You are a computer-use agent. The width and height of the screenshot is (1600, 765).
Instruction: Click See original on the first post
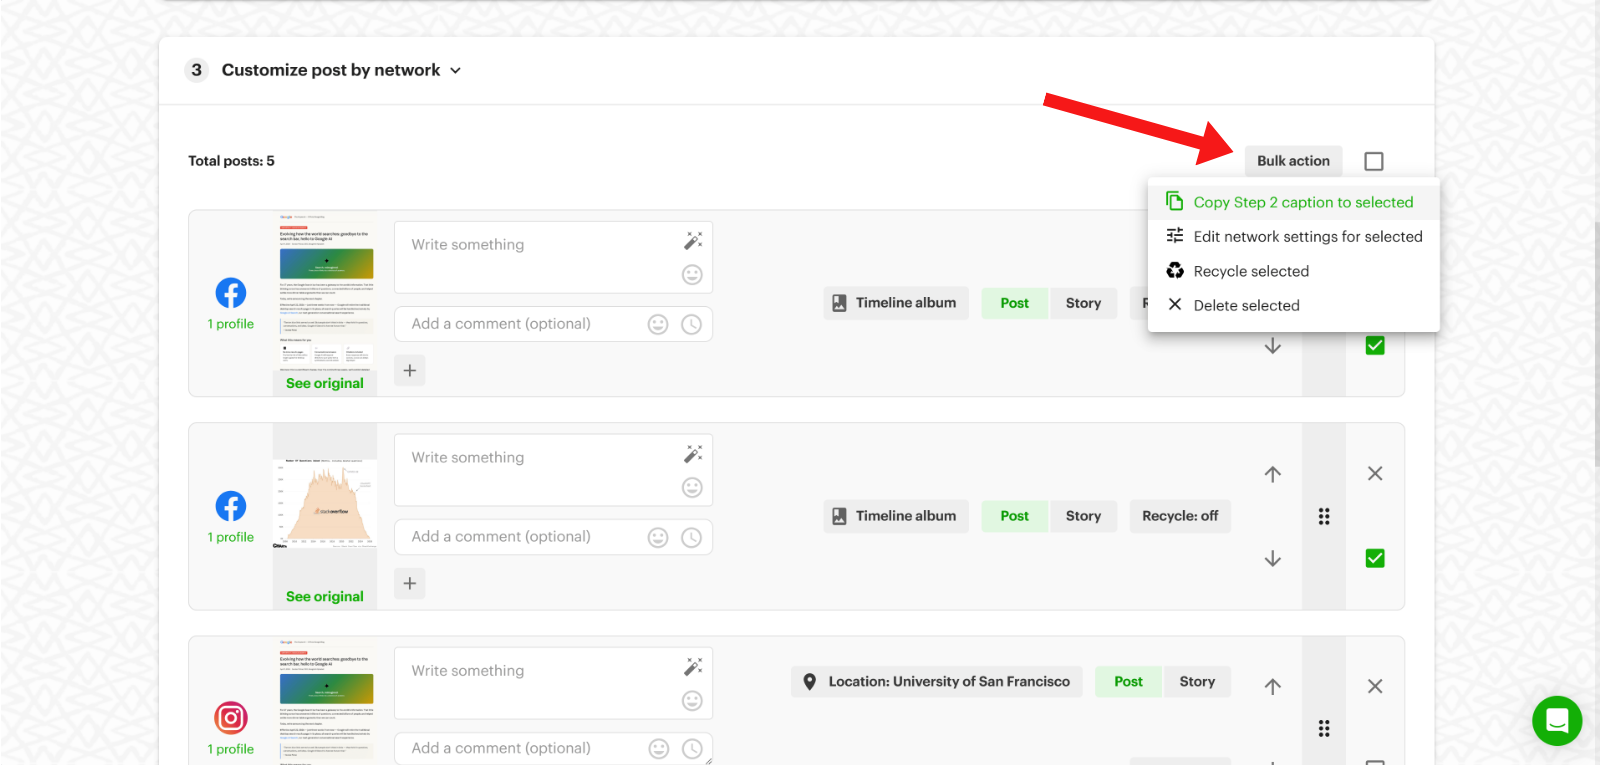325,383
